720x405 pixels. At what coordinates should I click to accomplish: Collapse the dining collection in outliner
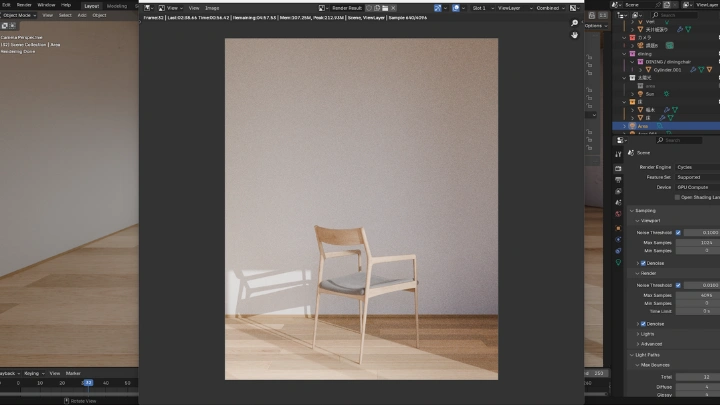click(624, 54)
